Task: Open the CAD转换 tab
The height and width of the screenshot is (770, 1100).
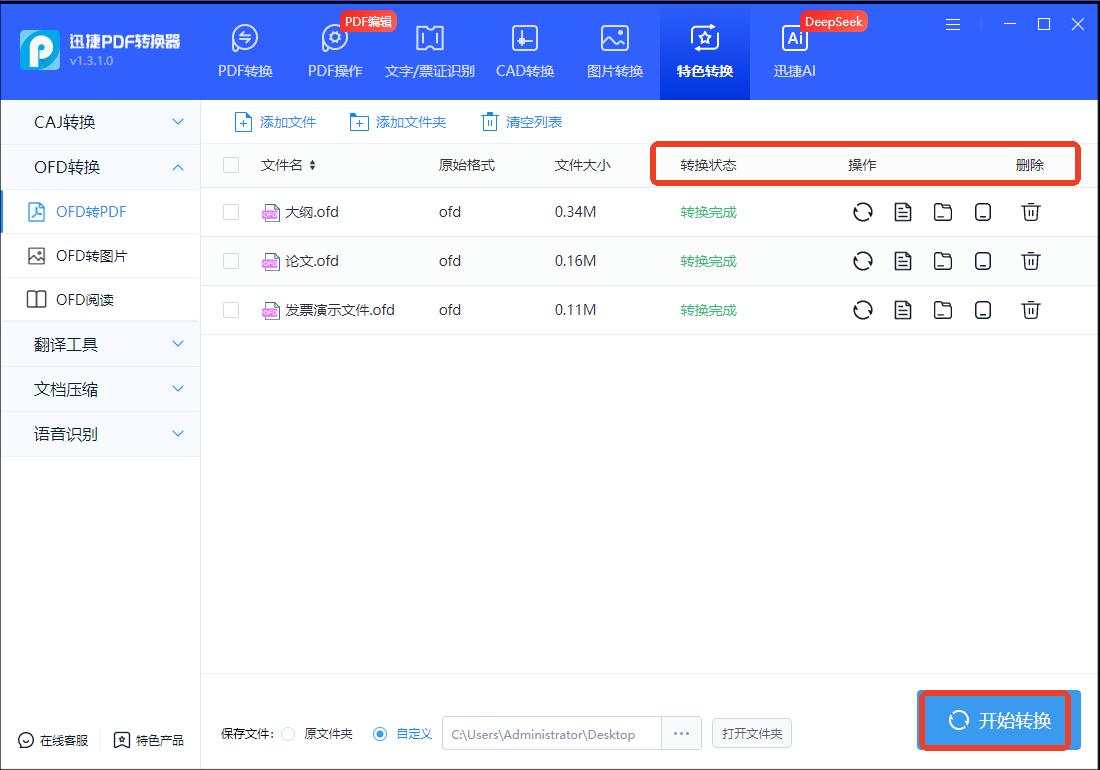Action: pos(525,51)
